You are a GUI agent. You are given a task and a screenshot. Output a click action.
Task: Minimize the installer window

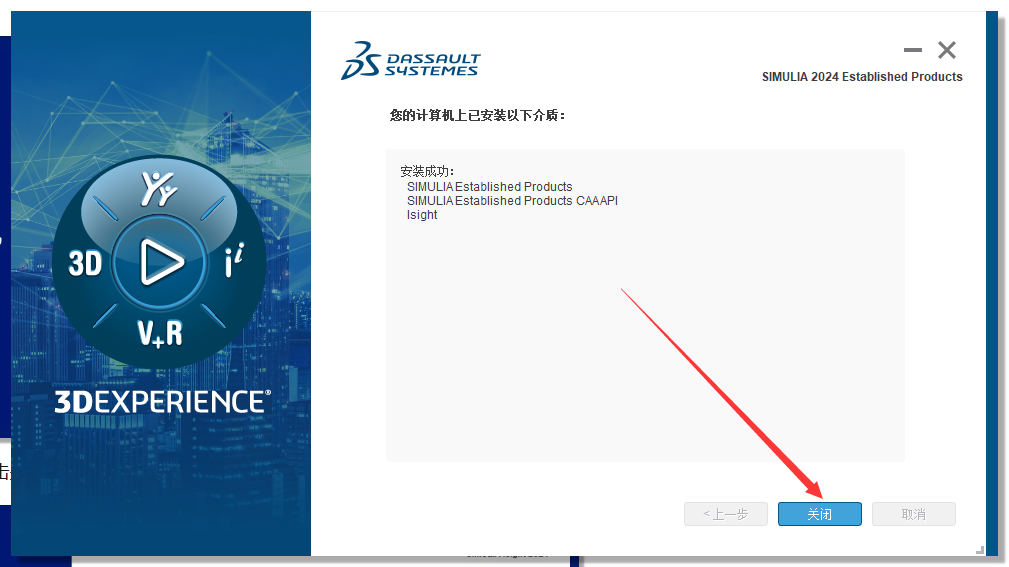[912, 50]
